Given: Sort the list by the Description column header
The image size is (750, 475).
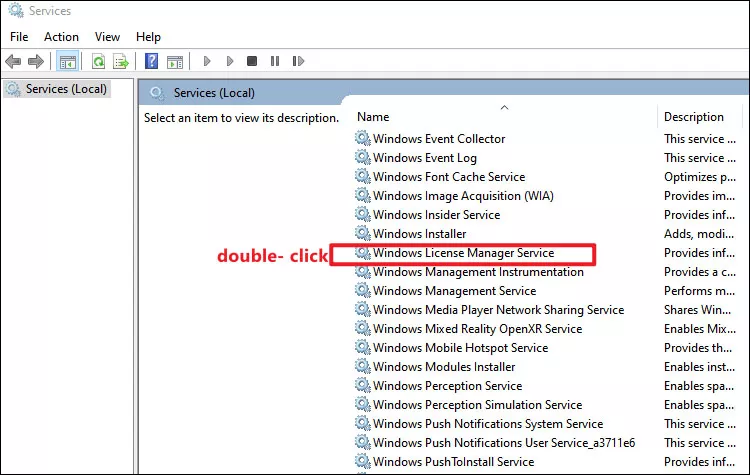Looking at the screenshot, I should coord(694,117).
